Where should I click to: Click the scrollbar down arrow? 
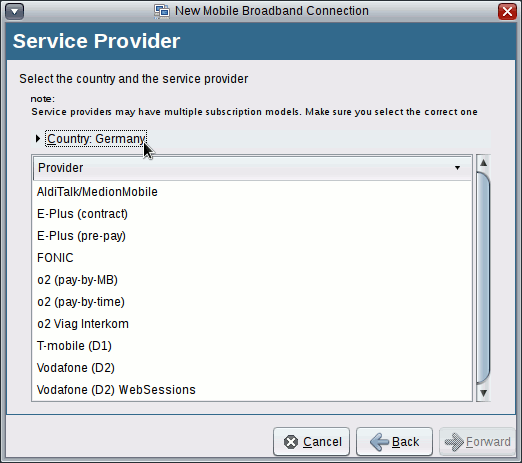[483, 393]
